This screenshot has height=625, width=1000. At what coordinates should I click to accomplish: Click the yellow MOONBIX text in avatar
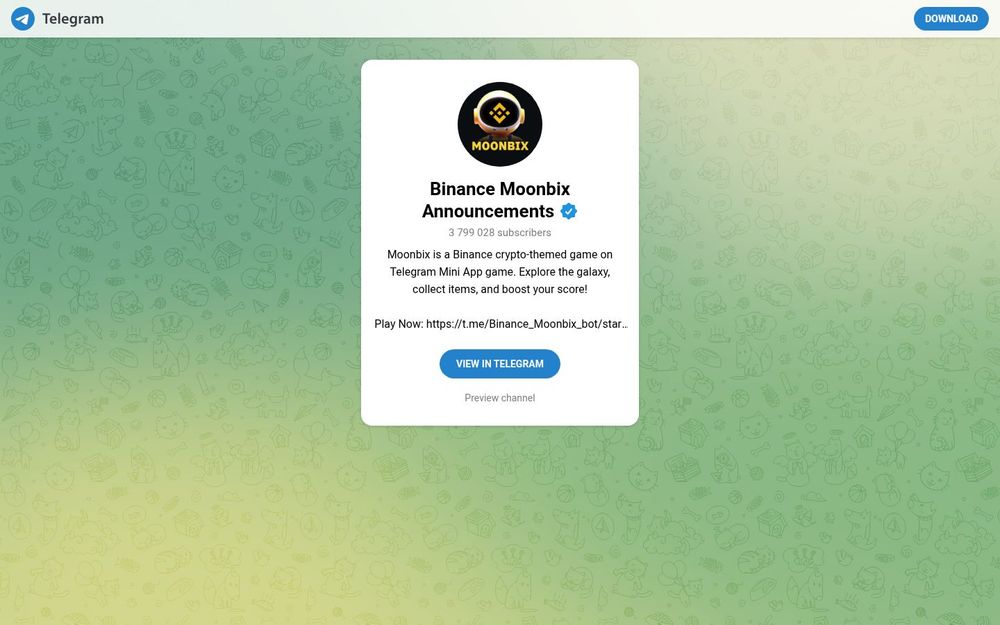[x=500, y=145]
